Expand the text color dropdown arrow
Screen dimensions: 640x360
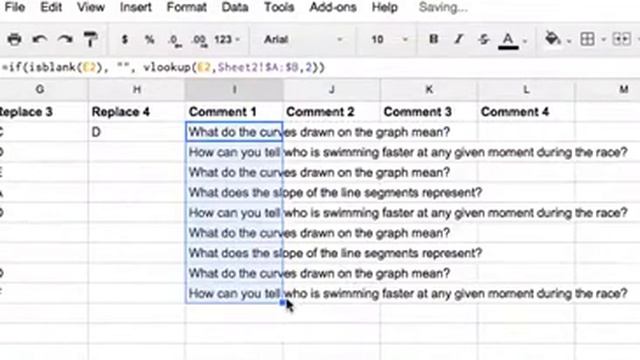tap(525, 41)
